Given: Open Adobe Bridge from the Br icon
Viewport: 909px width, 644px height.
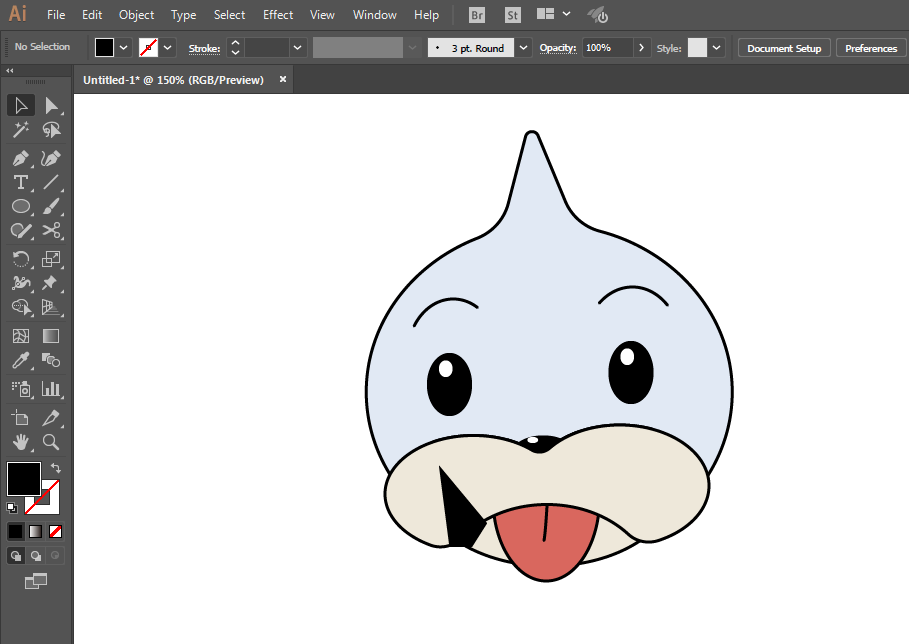Looking at the screenshot, I should [479, 15].
